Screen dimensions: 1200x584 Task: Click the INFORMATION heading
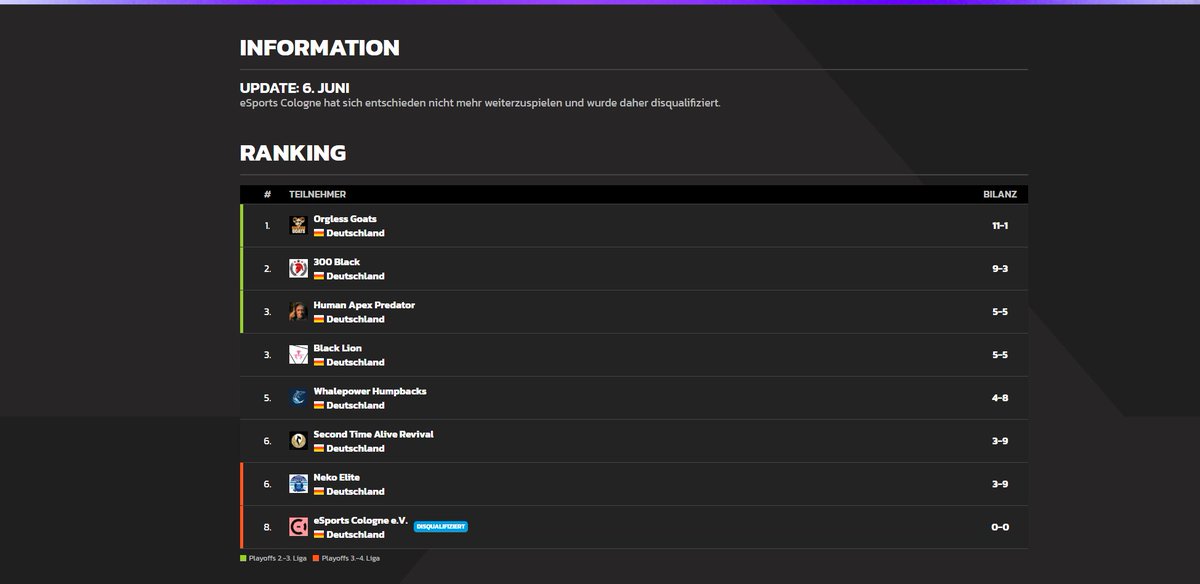coord(320,48)
